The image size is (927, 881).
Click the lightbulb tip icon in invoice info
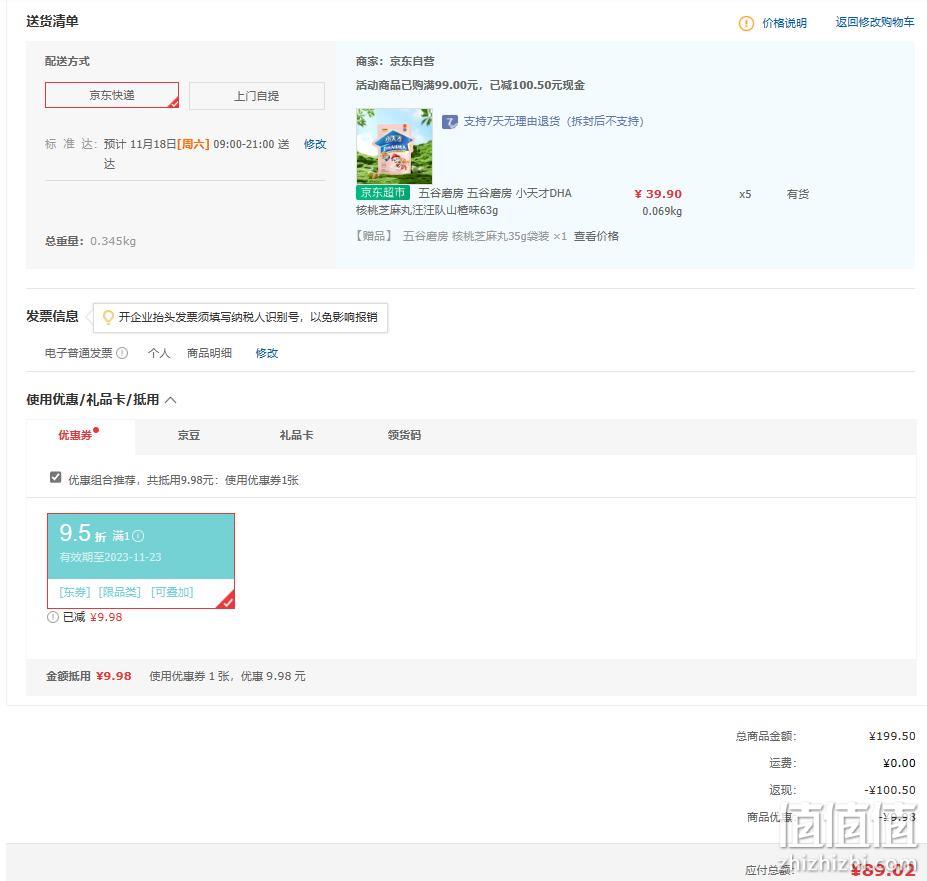coord(108,318)
